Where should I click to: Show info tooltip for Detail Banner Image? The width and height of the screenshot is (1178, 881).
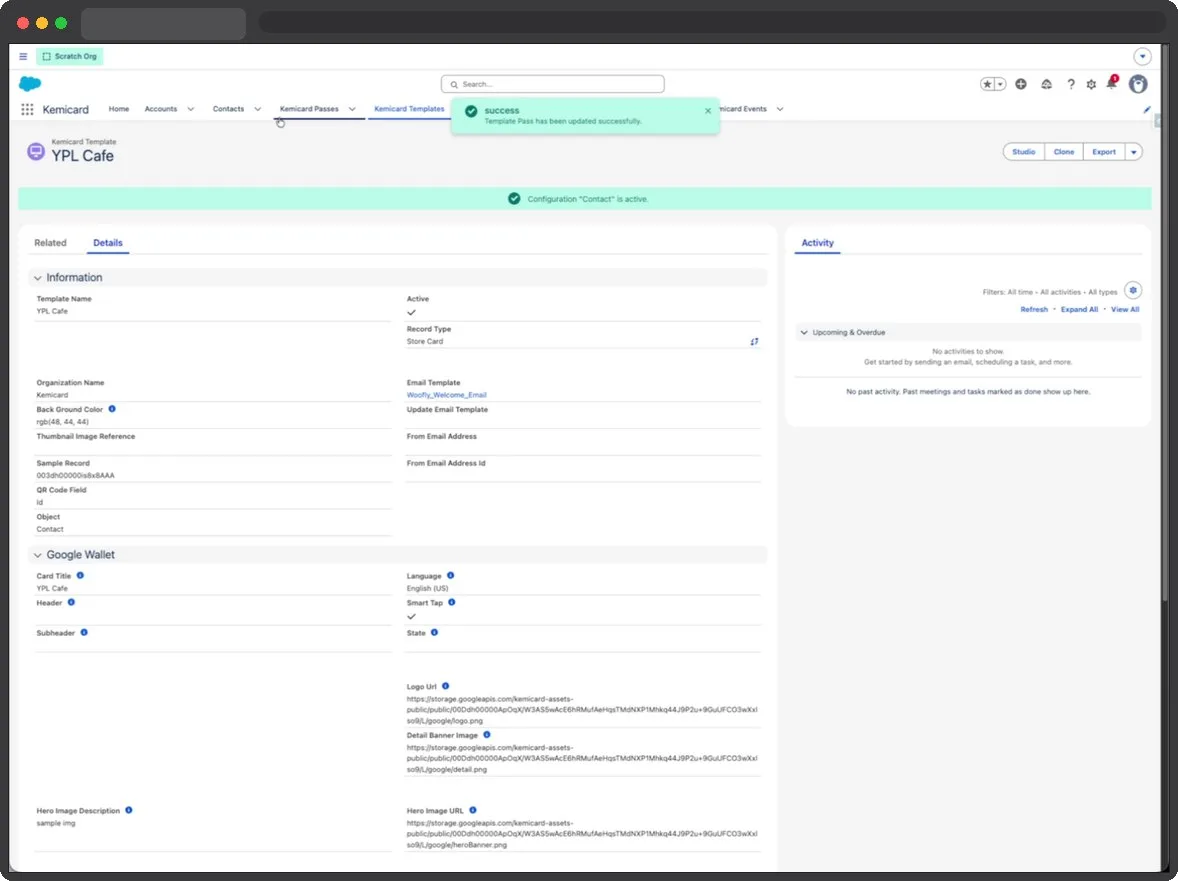[487, 735]
